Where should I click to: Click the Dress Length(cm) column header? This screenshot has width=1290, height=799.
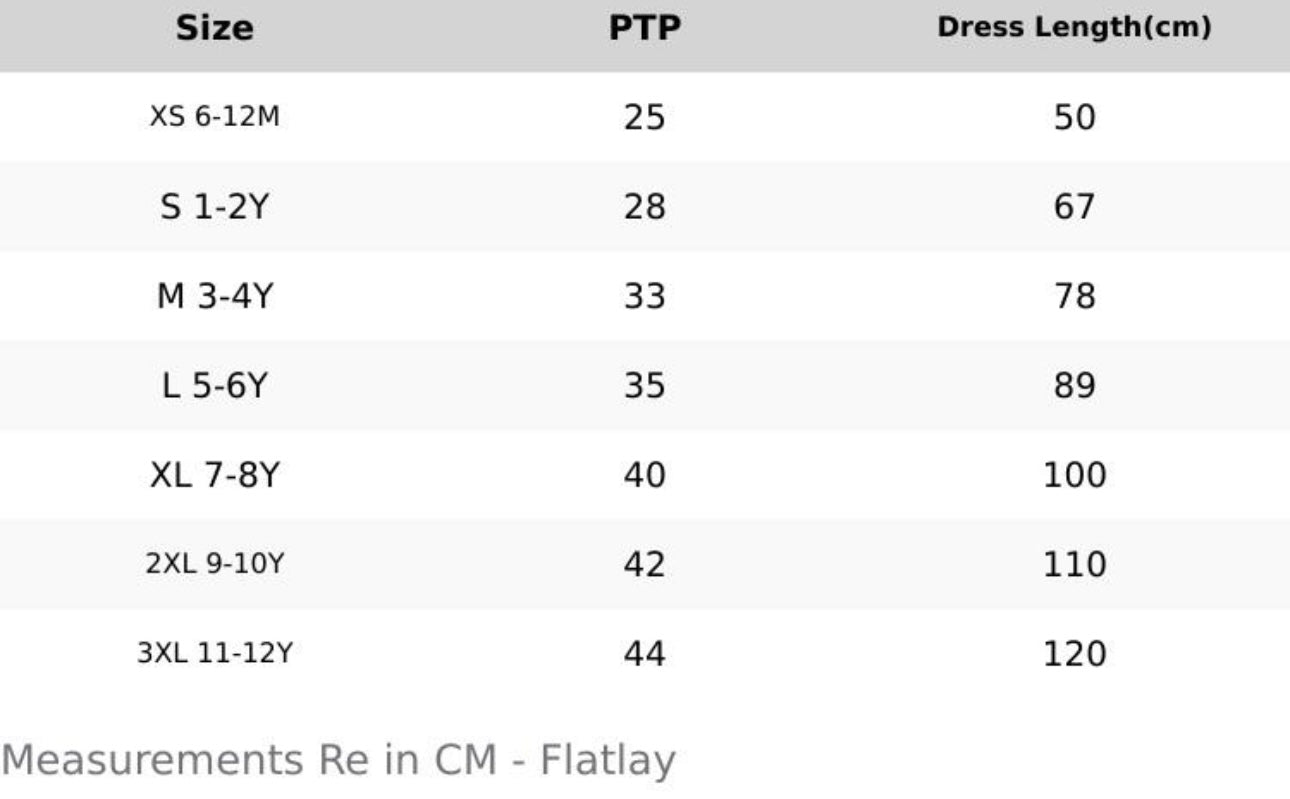[x=1074, y=28]
